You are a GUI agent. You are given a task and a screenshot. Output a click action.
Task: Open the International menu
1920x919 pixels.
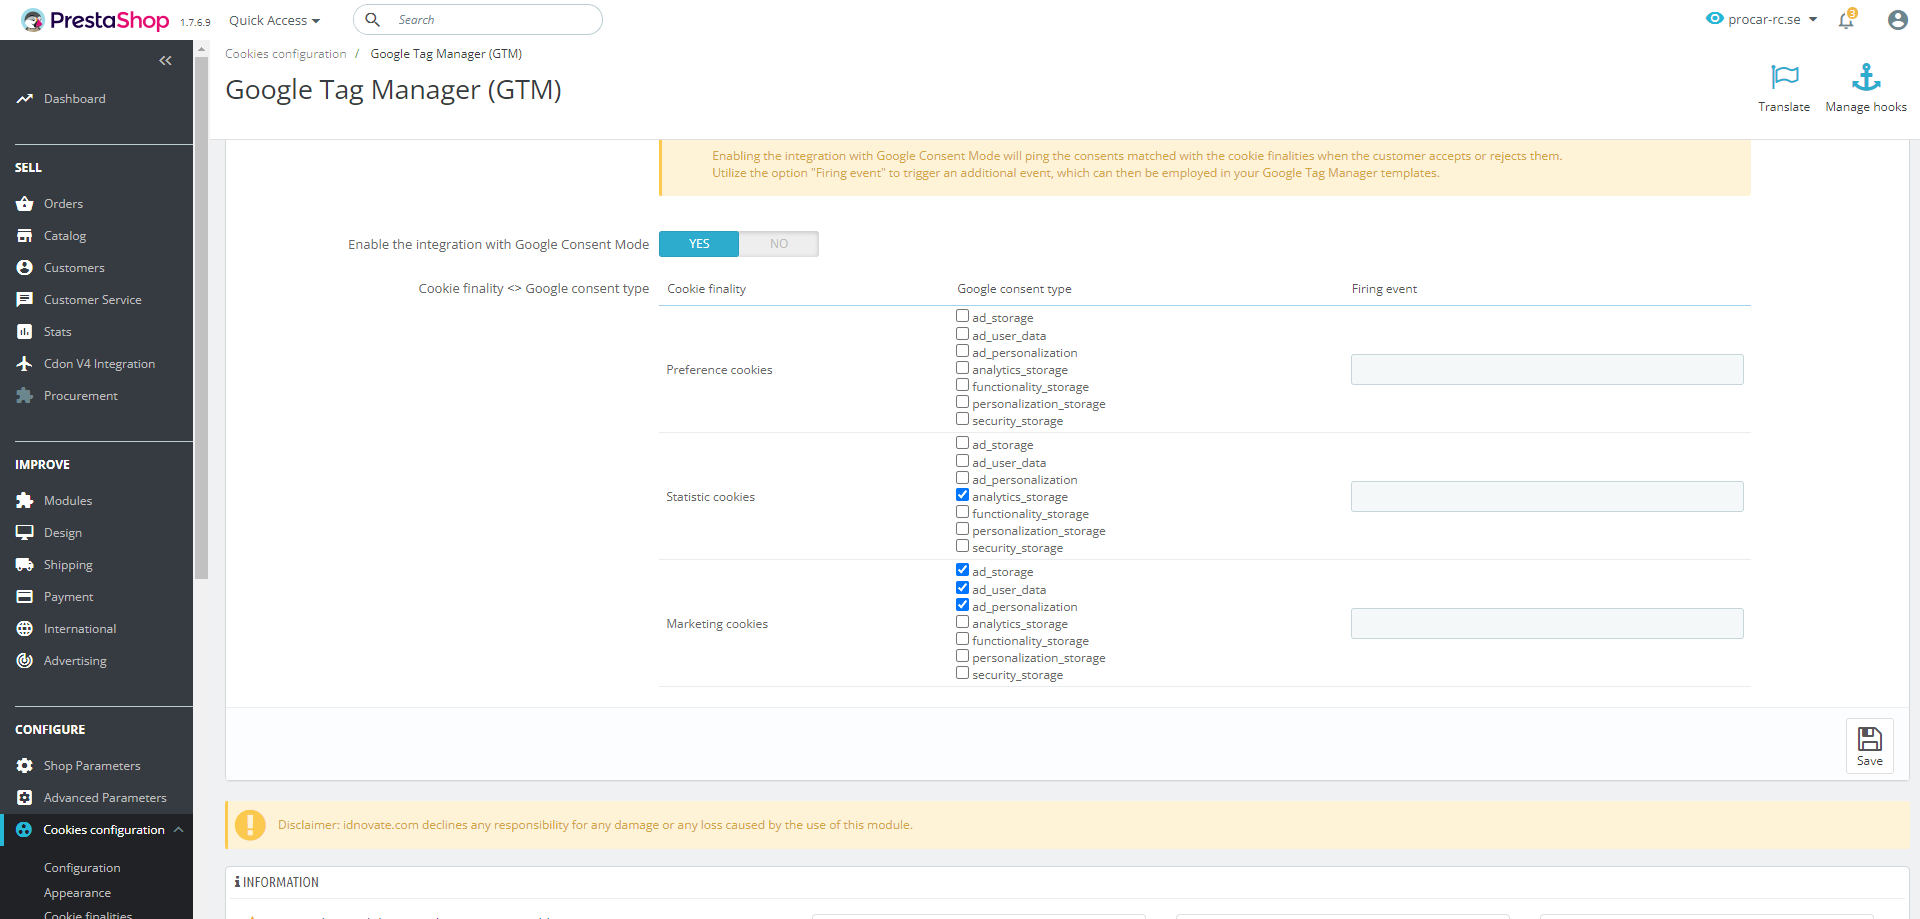point(80,629)
